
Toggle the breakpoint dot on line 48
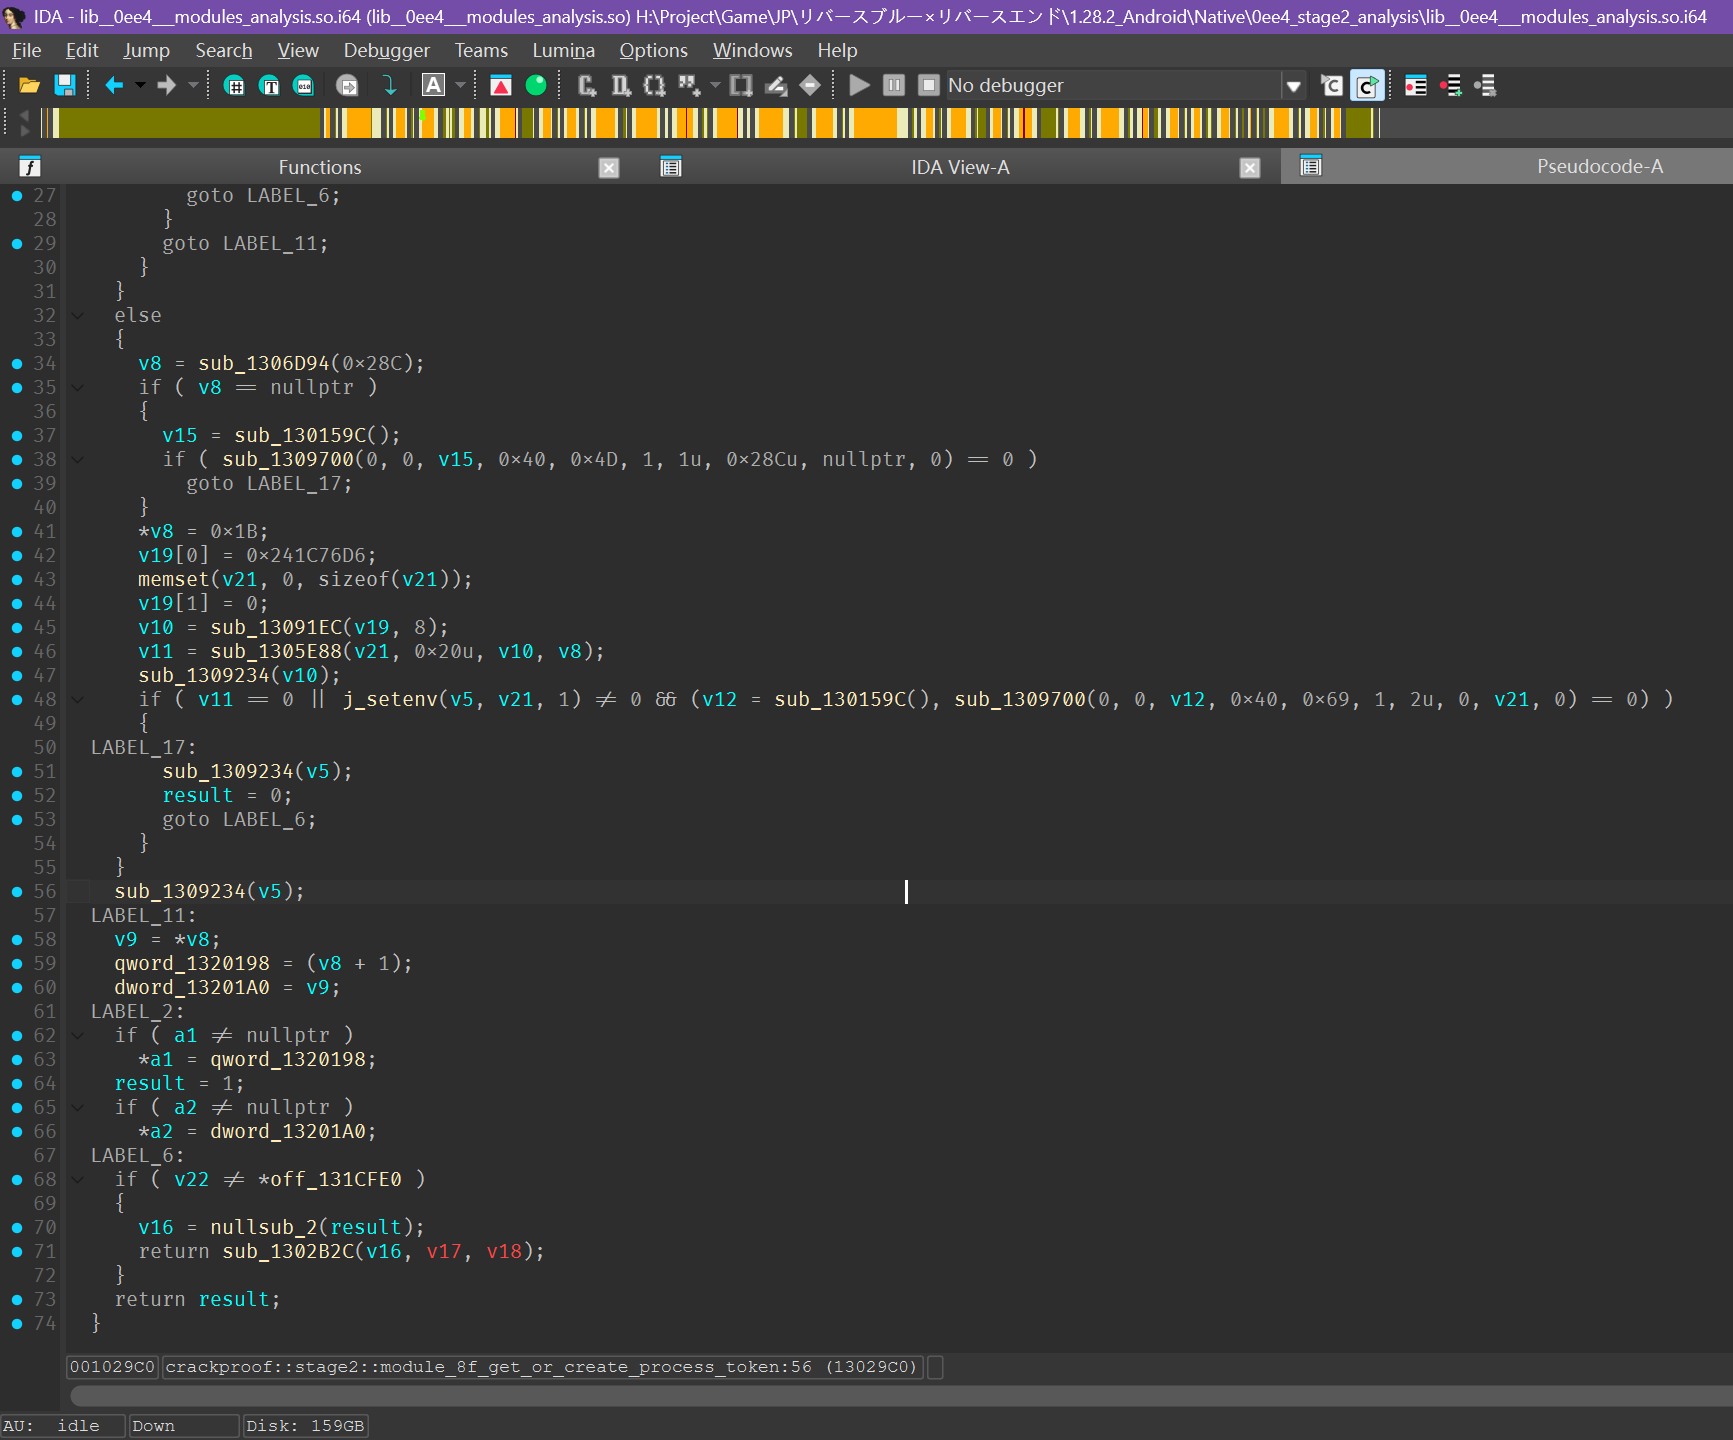click(x=17, y=700)
